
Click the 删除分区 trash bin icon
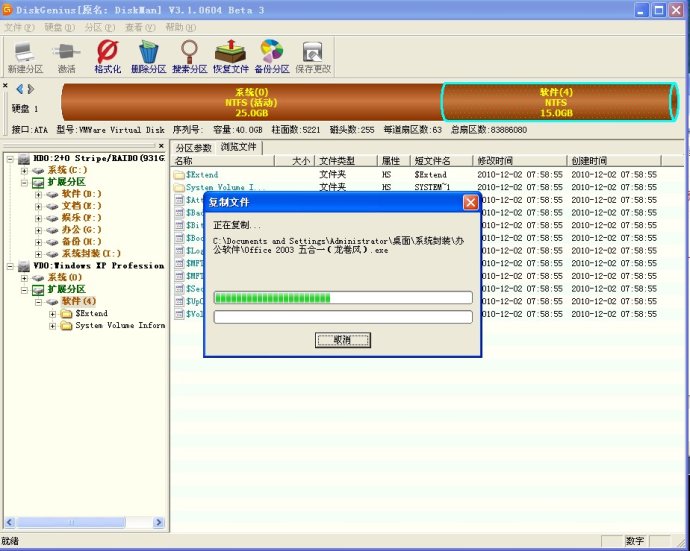(148, 57)
